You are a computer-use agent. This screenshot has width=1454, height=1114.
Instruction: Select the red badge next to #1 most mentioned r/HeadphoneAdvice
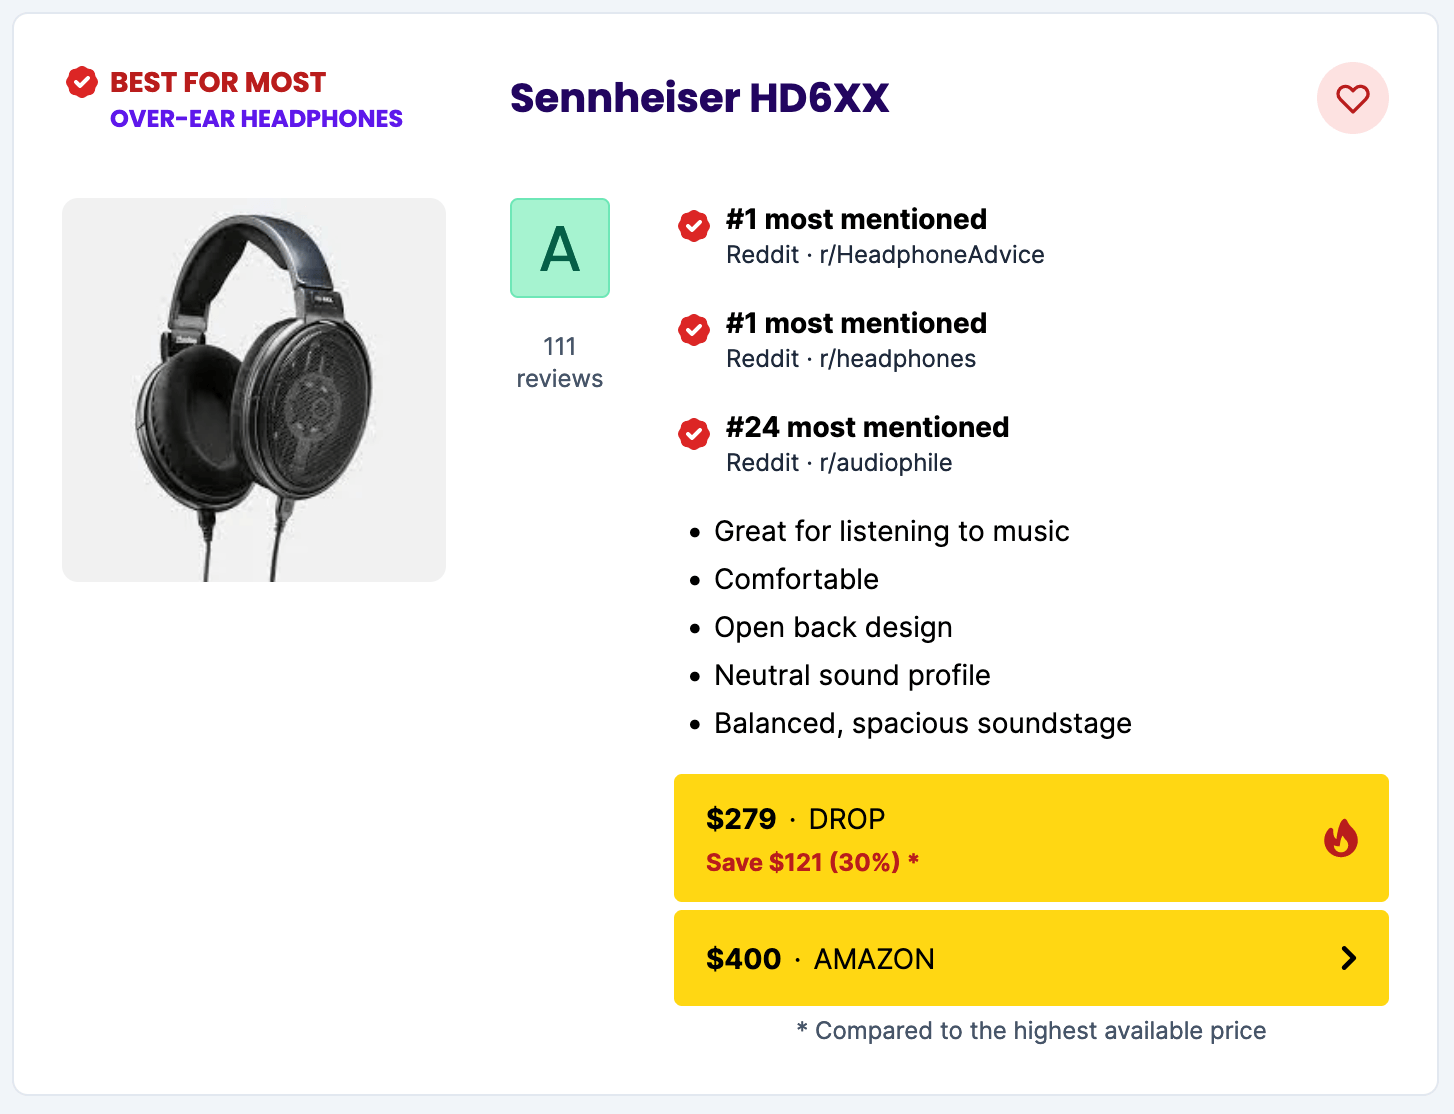pyautogui.click(x=693, y=227)
